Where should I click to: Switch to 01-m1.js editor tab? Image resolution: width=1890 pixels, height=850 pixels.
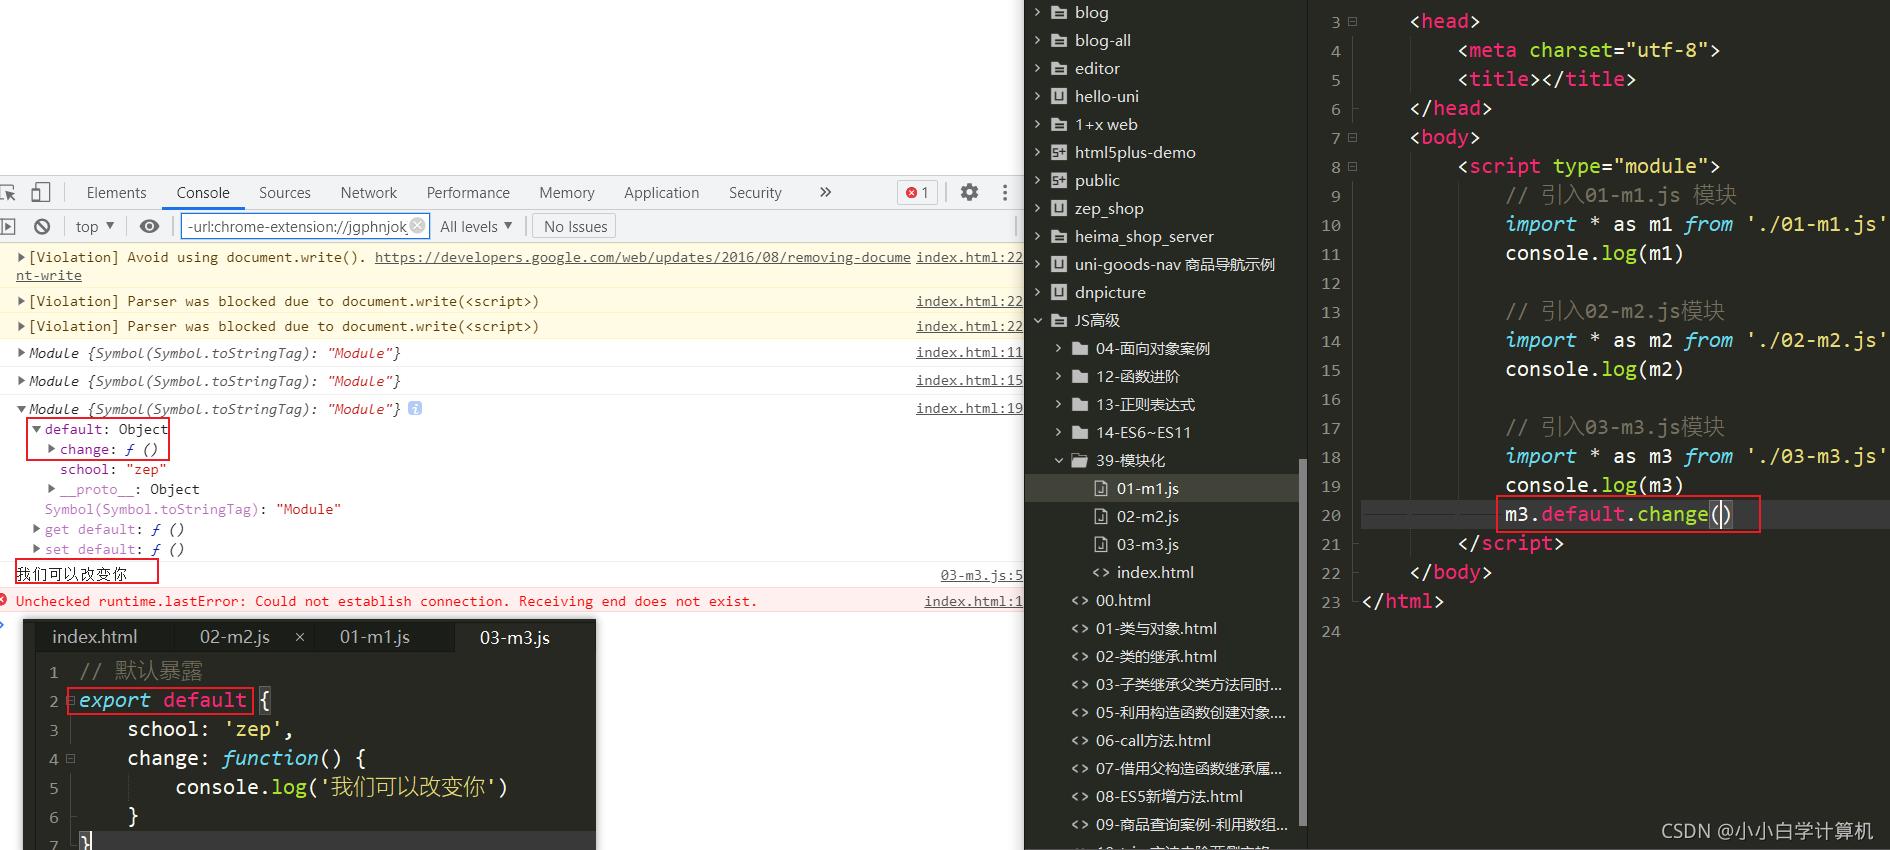point(375,637)
